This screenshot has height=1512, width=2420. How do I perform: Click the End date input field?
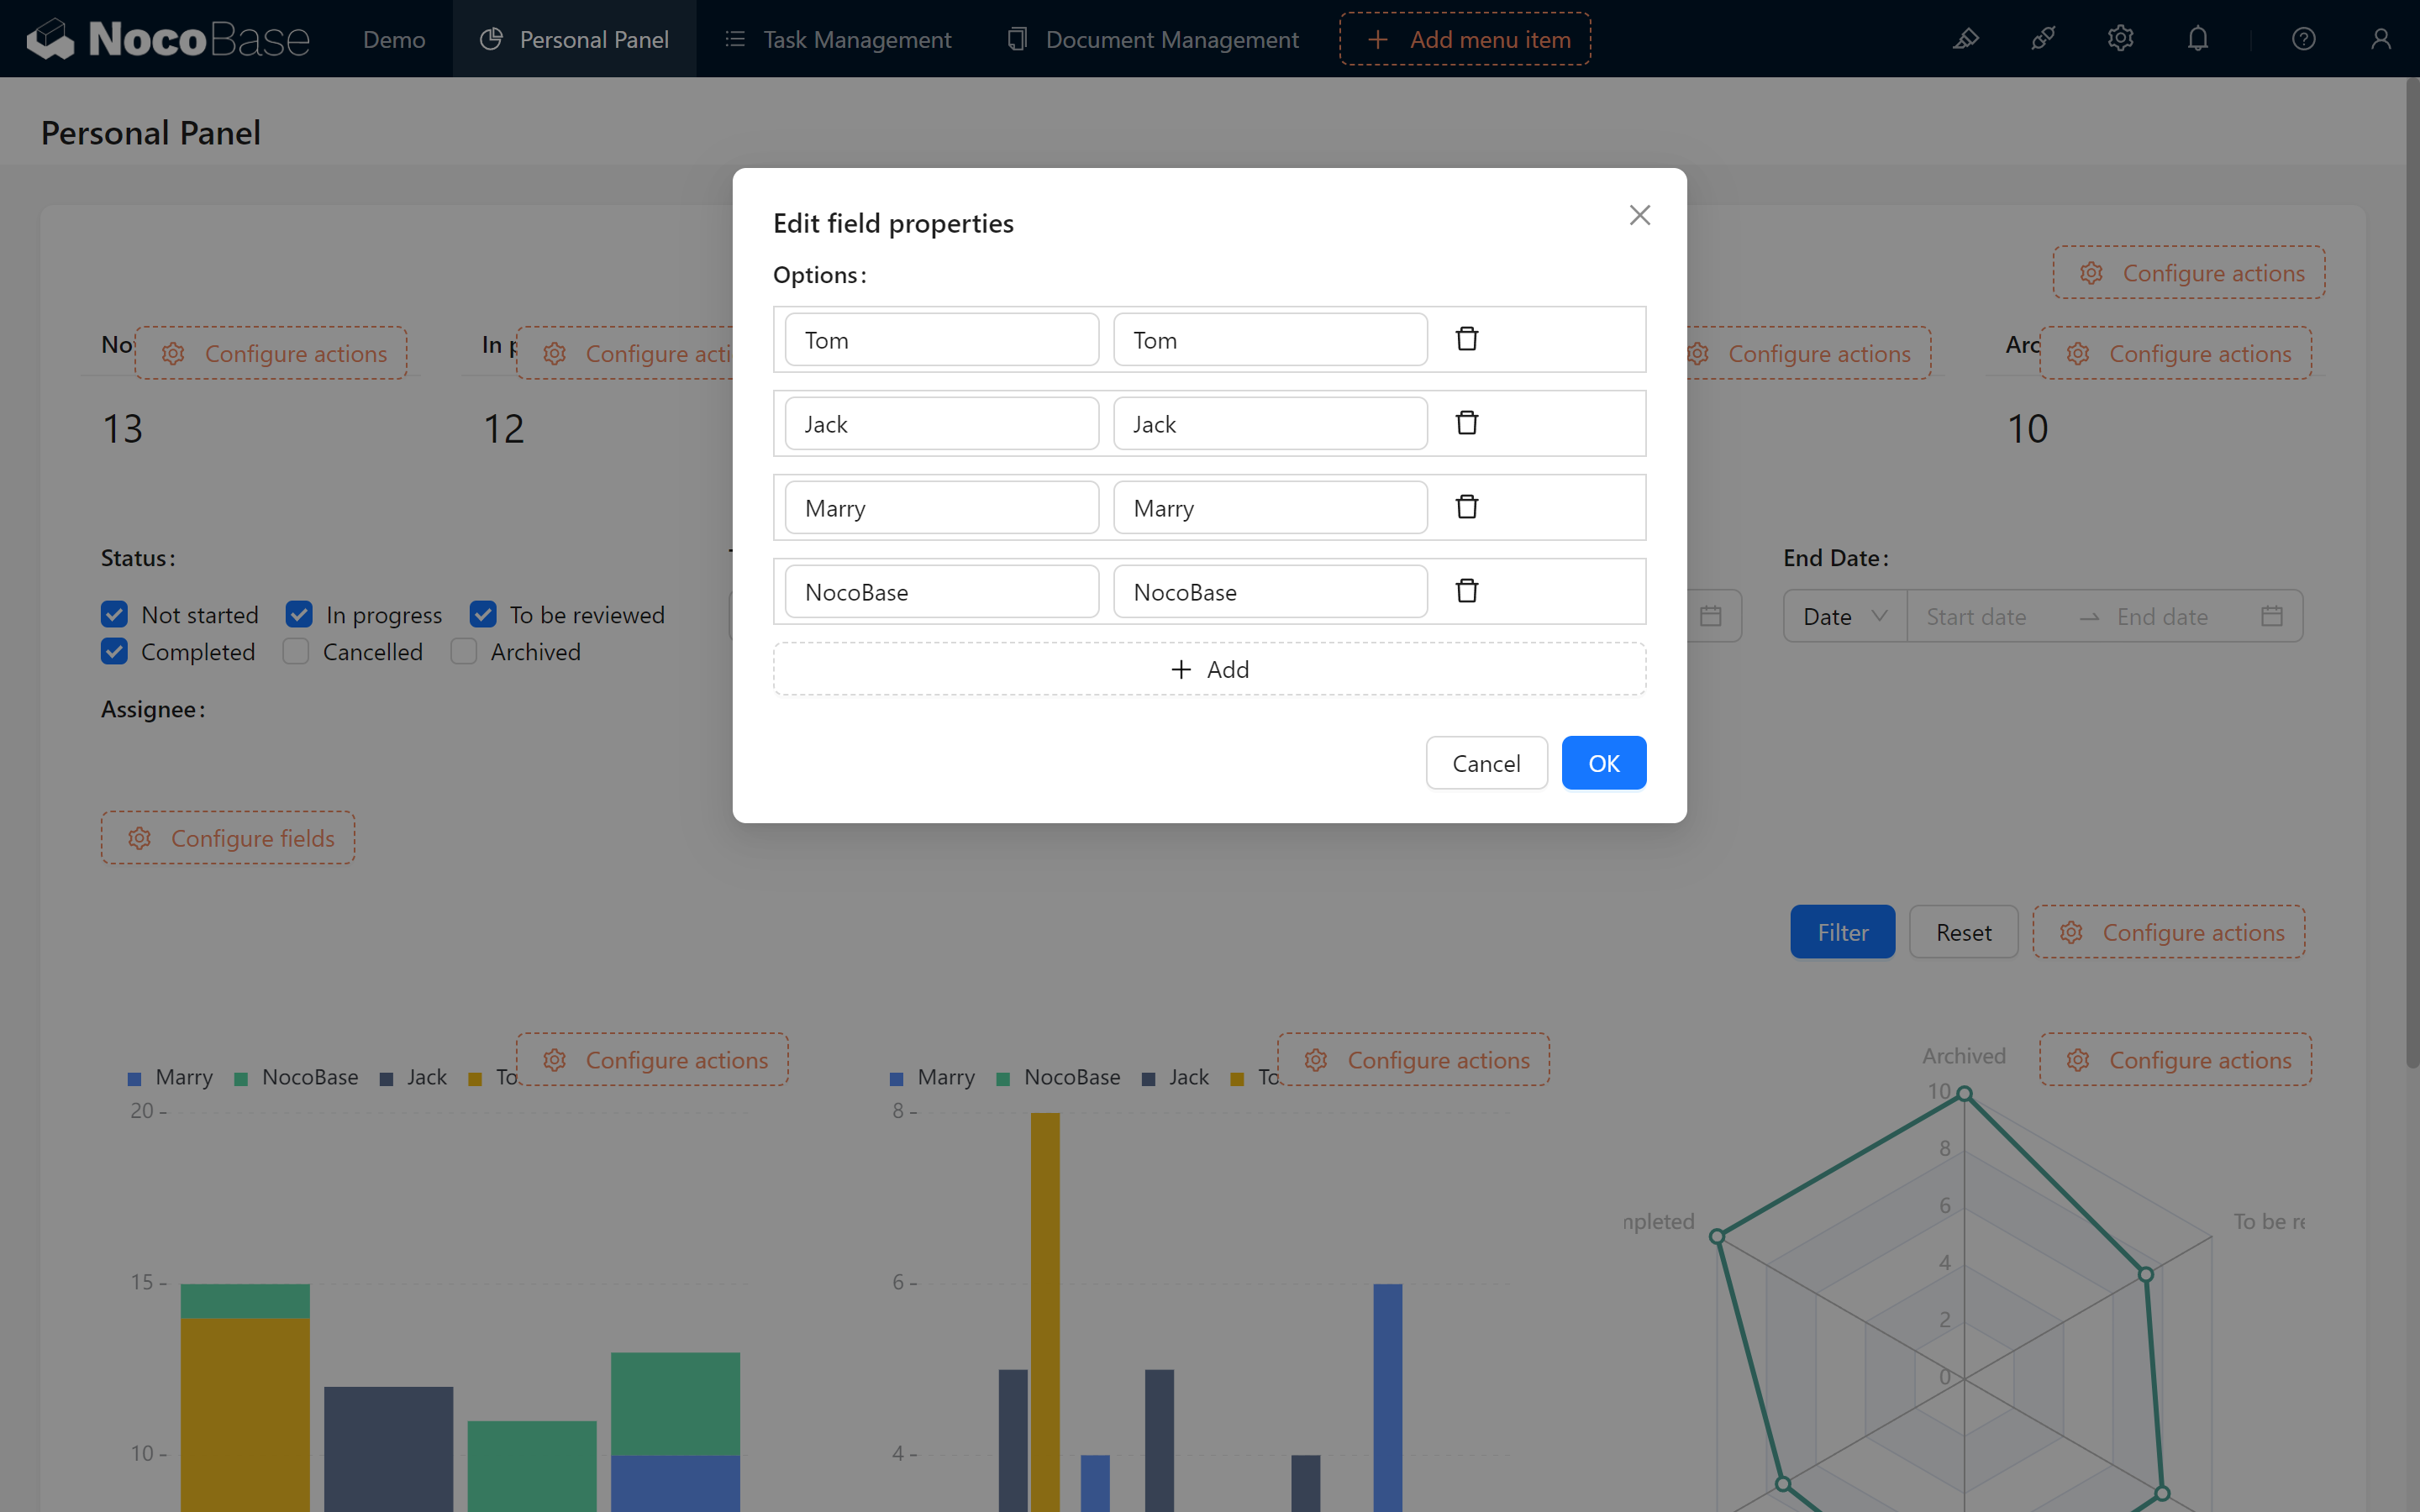tap(2175, 616)
